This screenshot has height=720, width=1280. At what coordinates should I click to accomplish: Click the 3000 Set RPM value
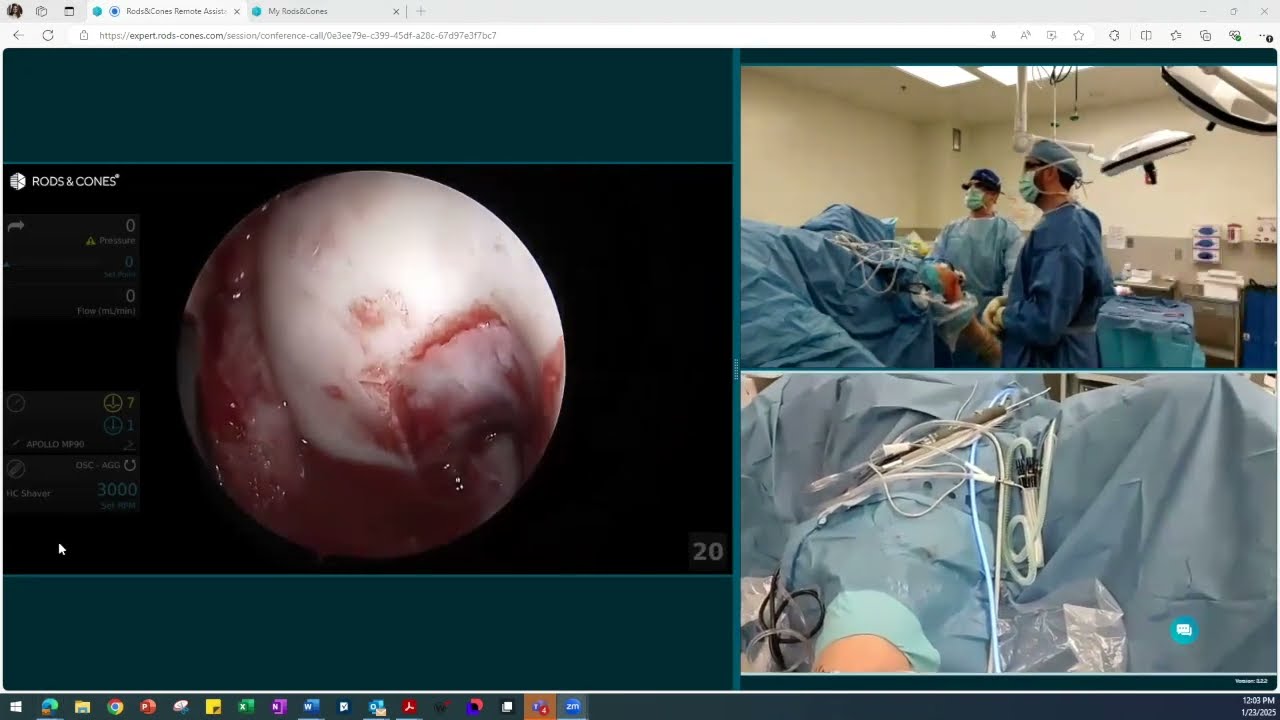click(116, 489)
